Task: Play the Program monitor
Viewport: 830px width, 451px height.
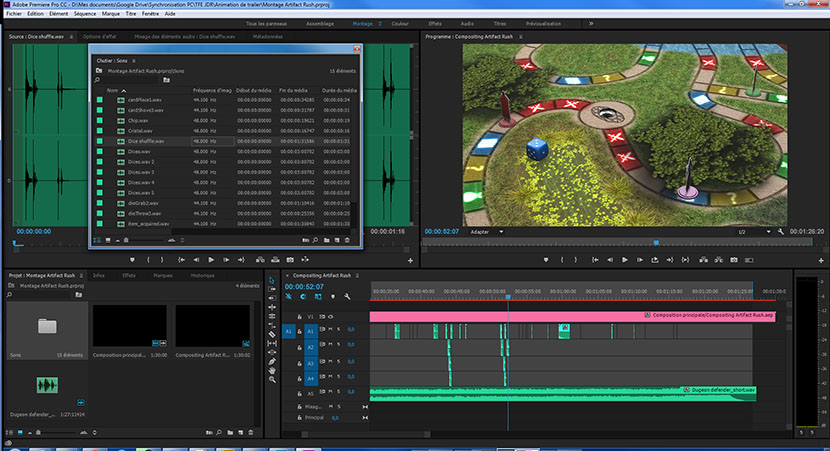Action: coord(625,260)
